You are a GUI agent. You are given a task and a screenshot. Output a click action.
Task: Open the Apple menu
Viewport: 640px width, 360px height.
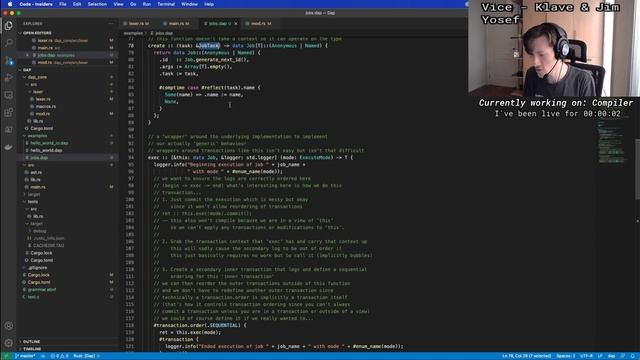pyautogui.click(x=10, y=4)
